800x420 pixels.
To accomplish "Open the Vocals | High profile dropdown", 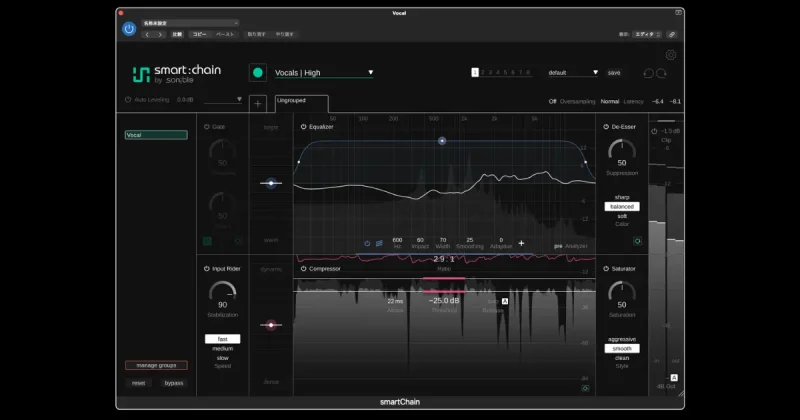I will pyautogui.click(x=324, y=72).
